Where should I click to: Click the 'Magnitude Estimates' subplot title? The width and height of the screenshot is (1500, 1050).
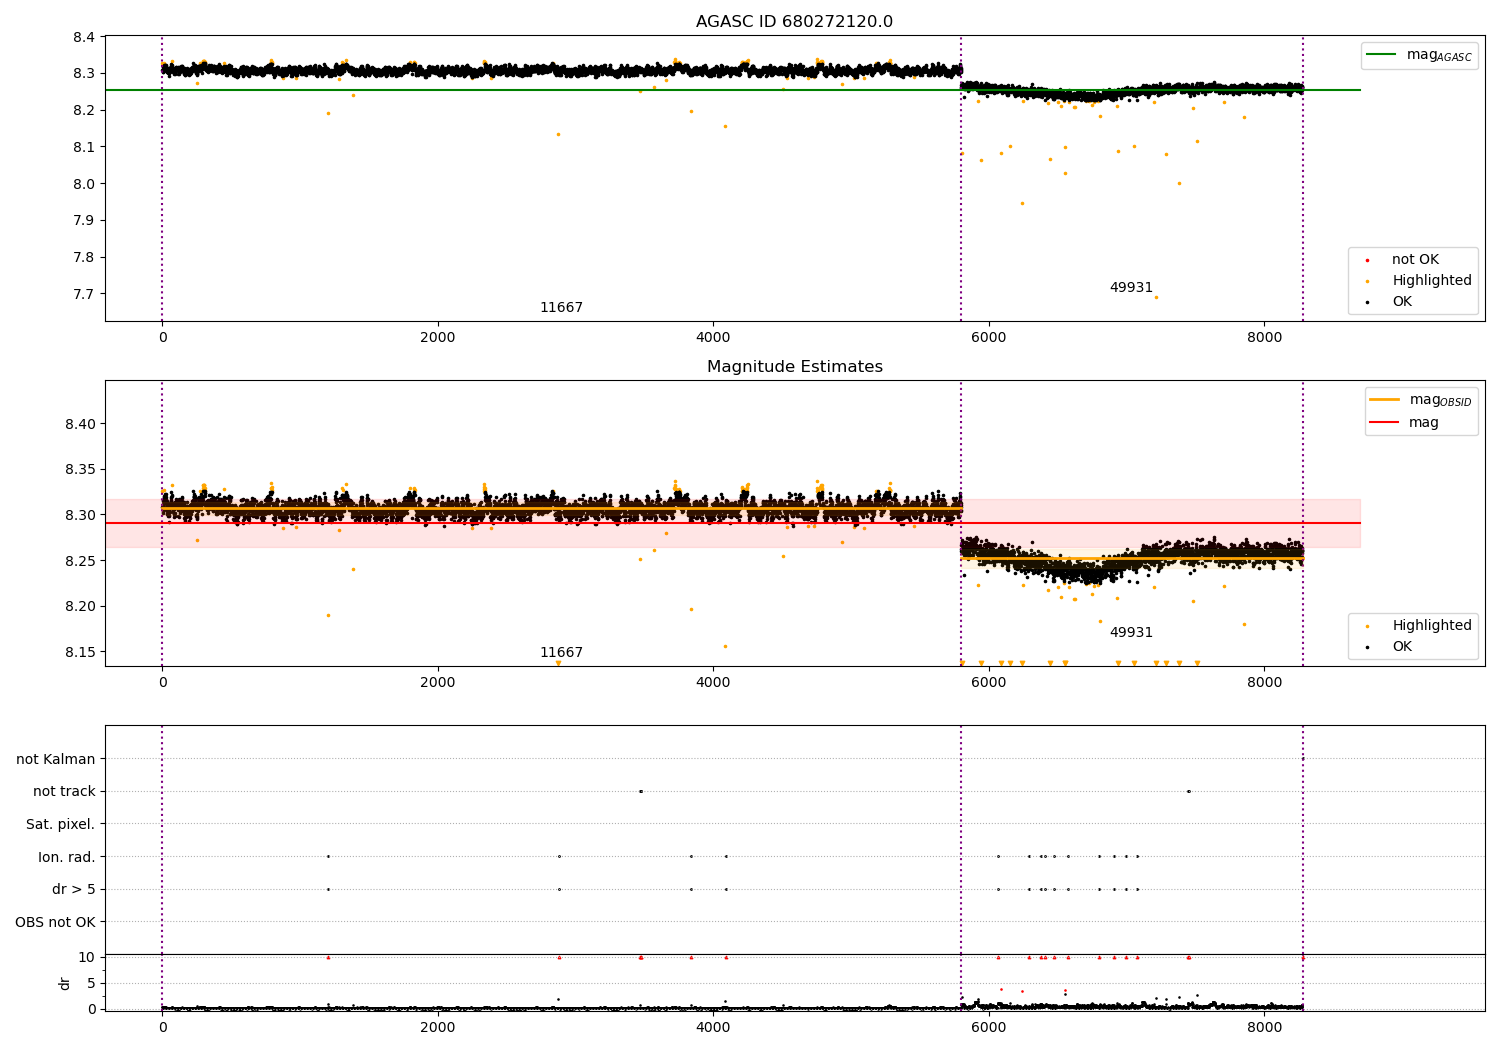pyautogui.click(x=794, y=367)
